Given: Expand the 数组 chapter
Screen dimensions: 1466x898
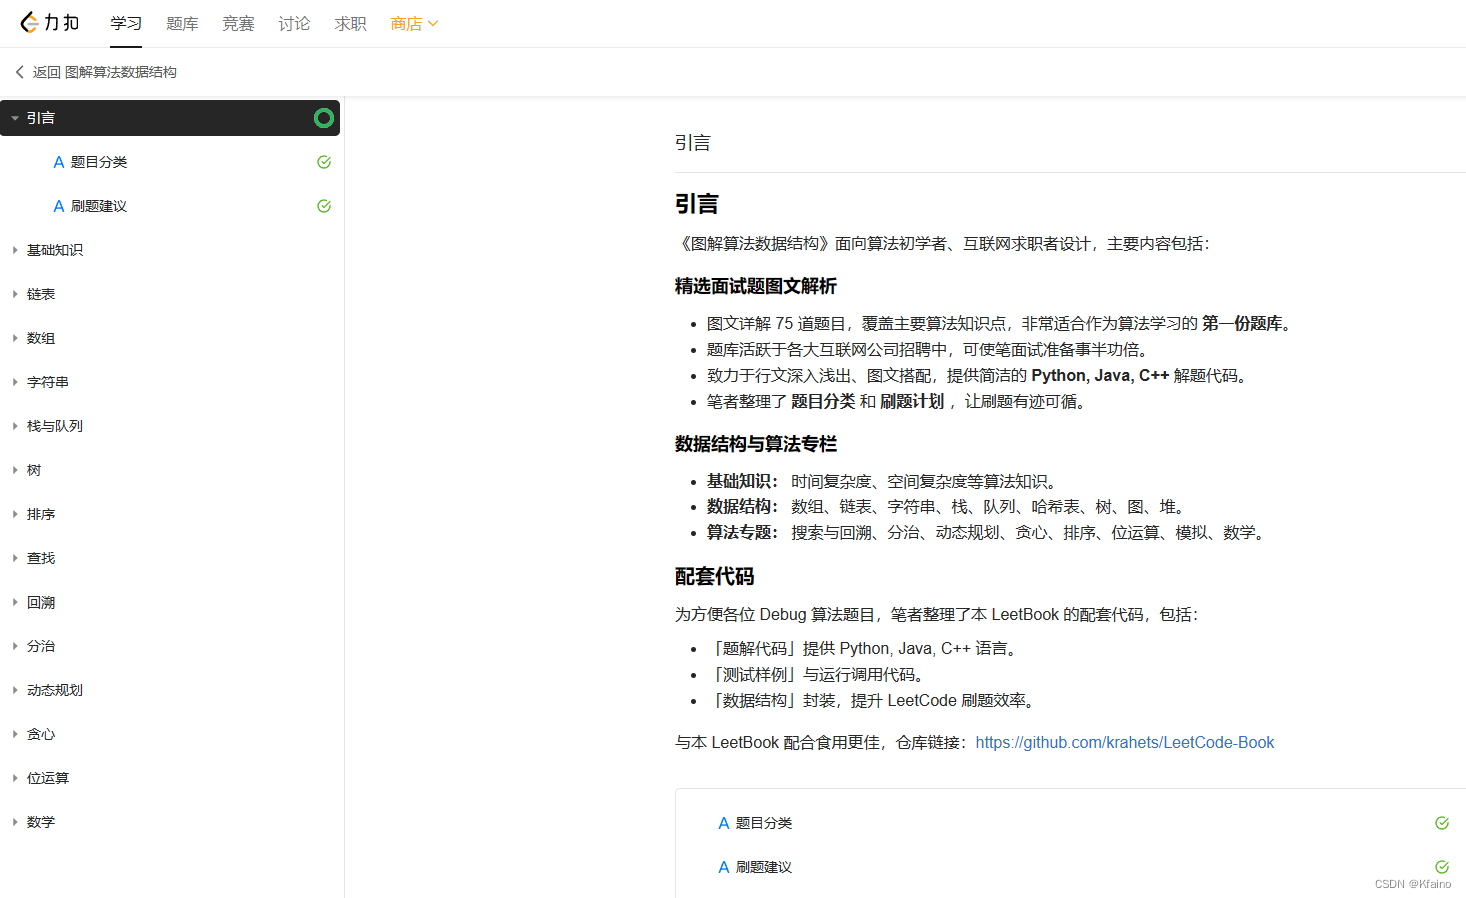Looking at the screenshot, I should pyautogui.click(x=15, y=338).
